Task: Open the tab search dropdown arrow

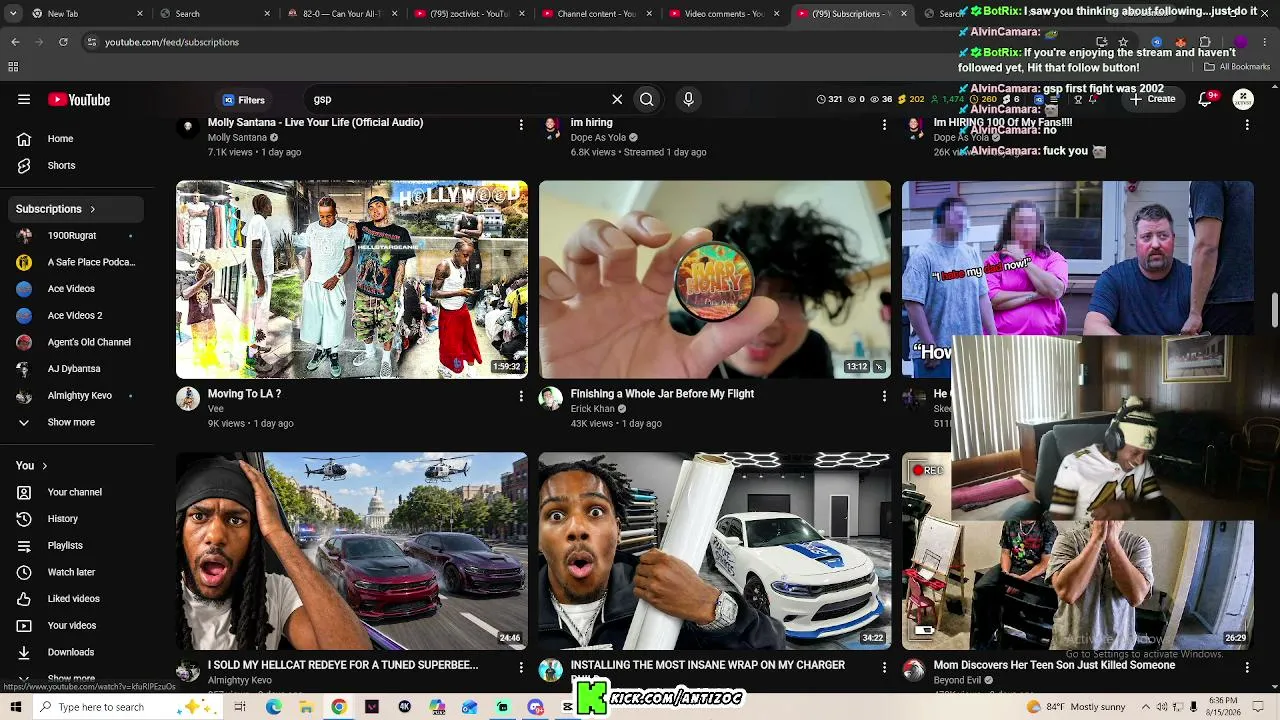Action: (x=12, y=14)
